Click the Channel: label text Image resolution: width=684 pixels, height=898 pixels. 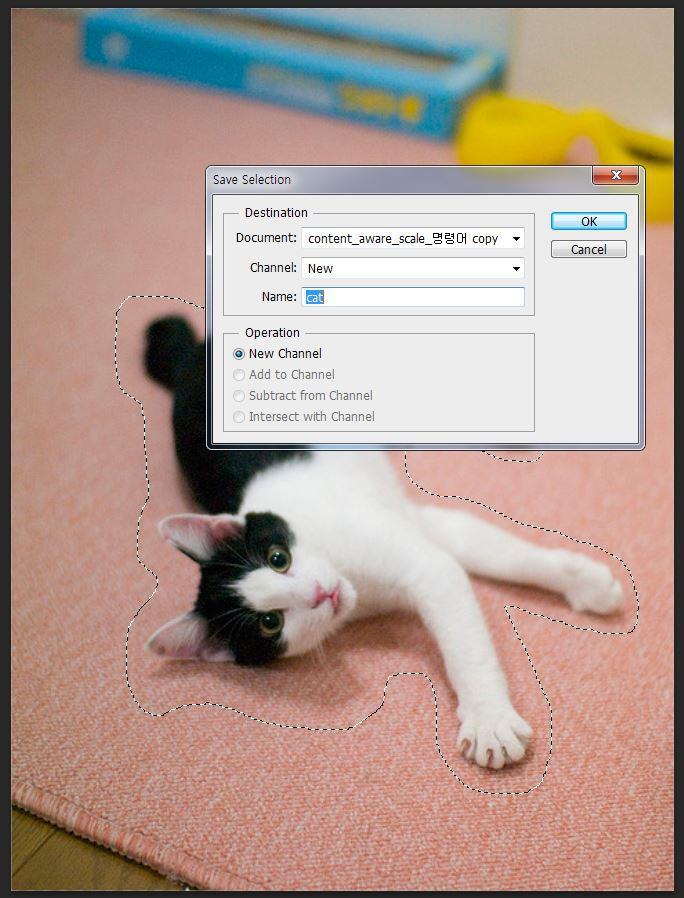pyautogui.click(x=273, y=267)
